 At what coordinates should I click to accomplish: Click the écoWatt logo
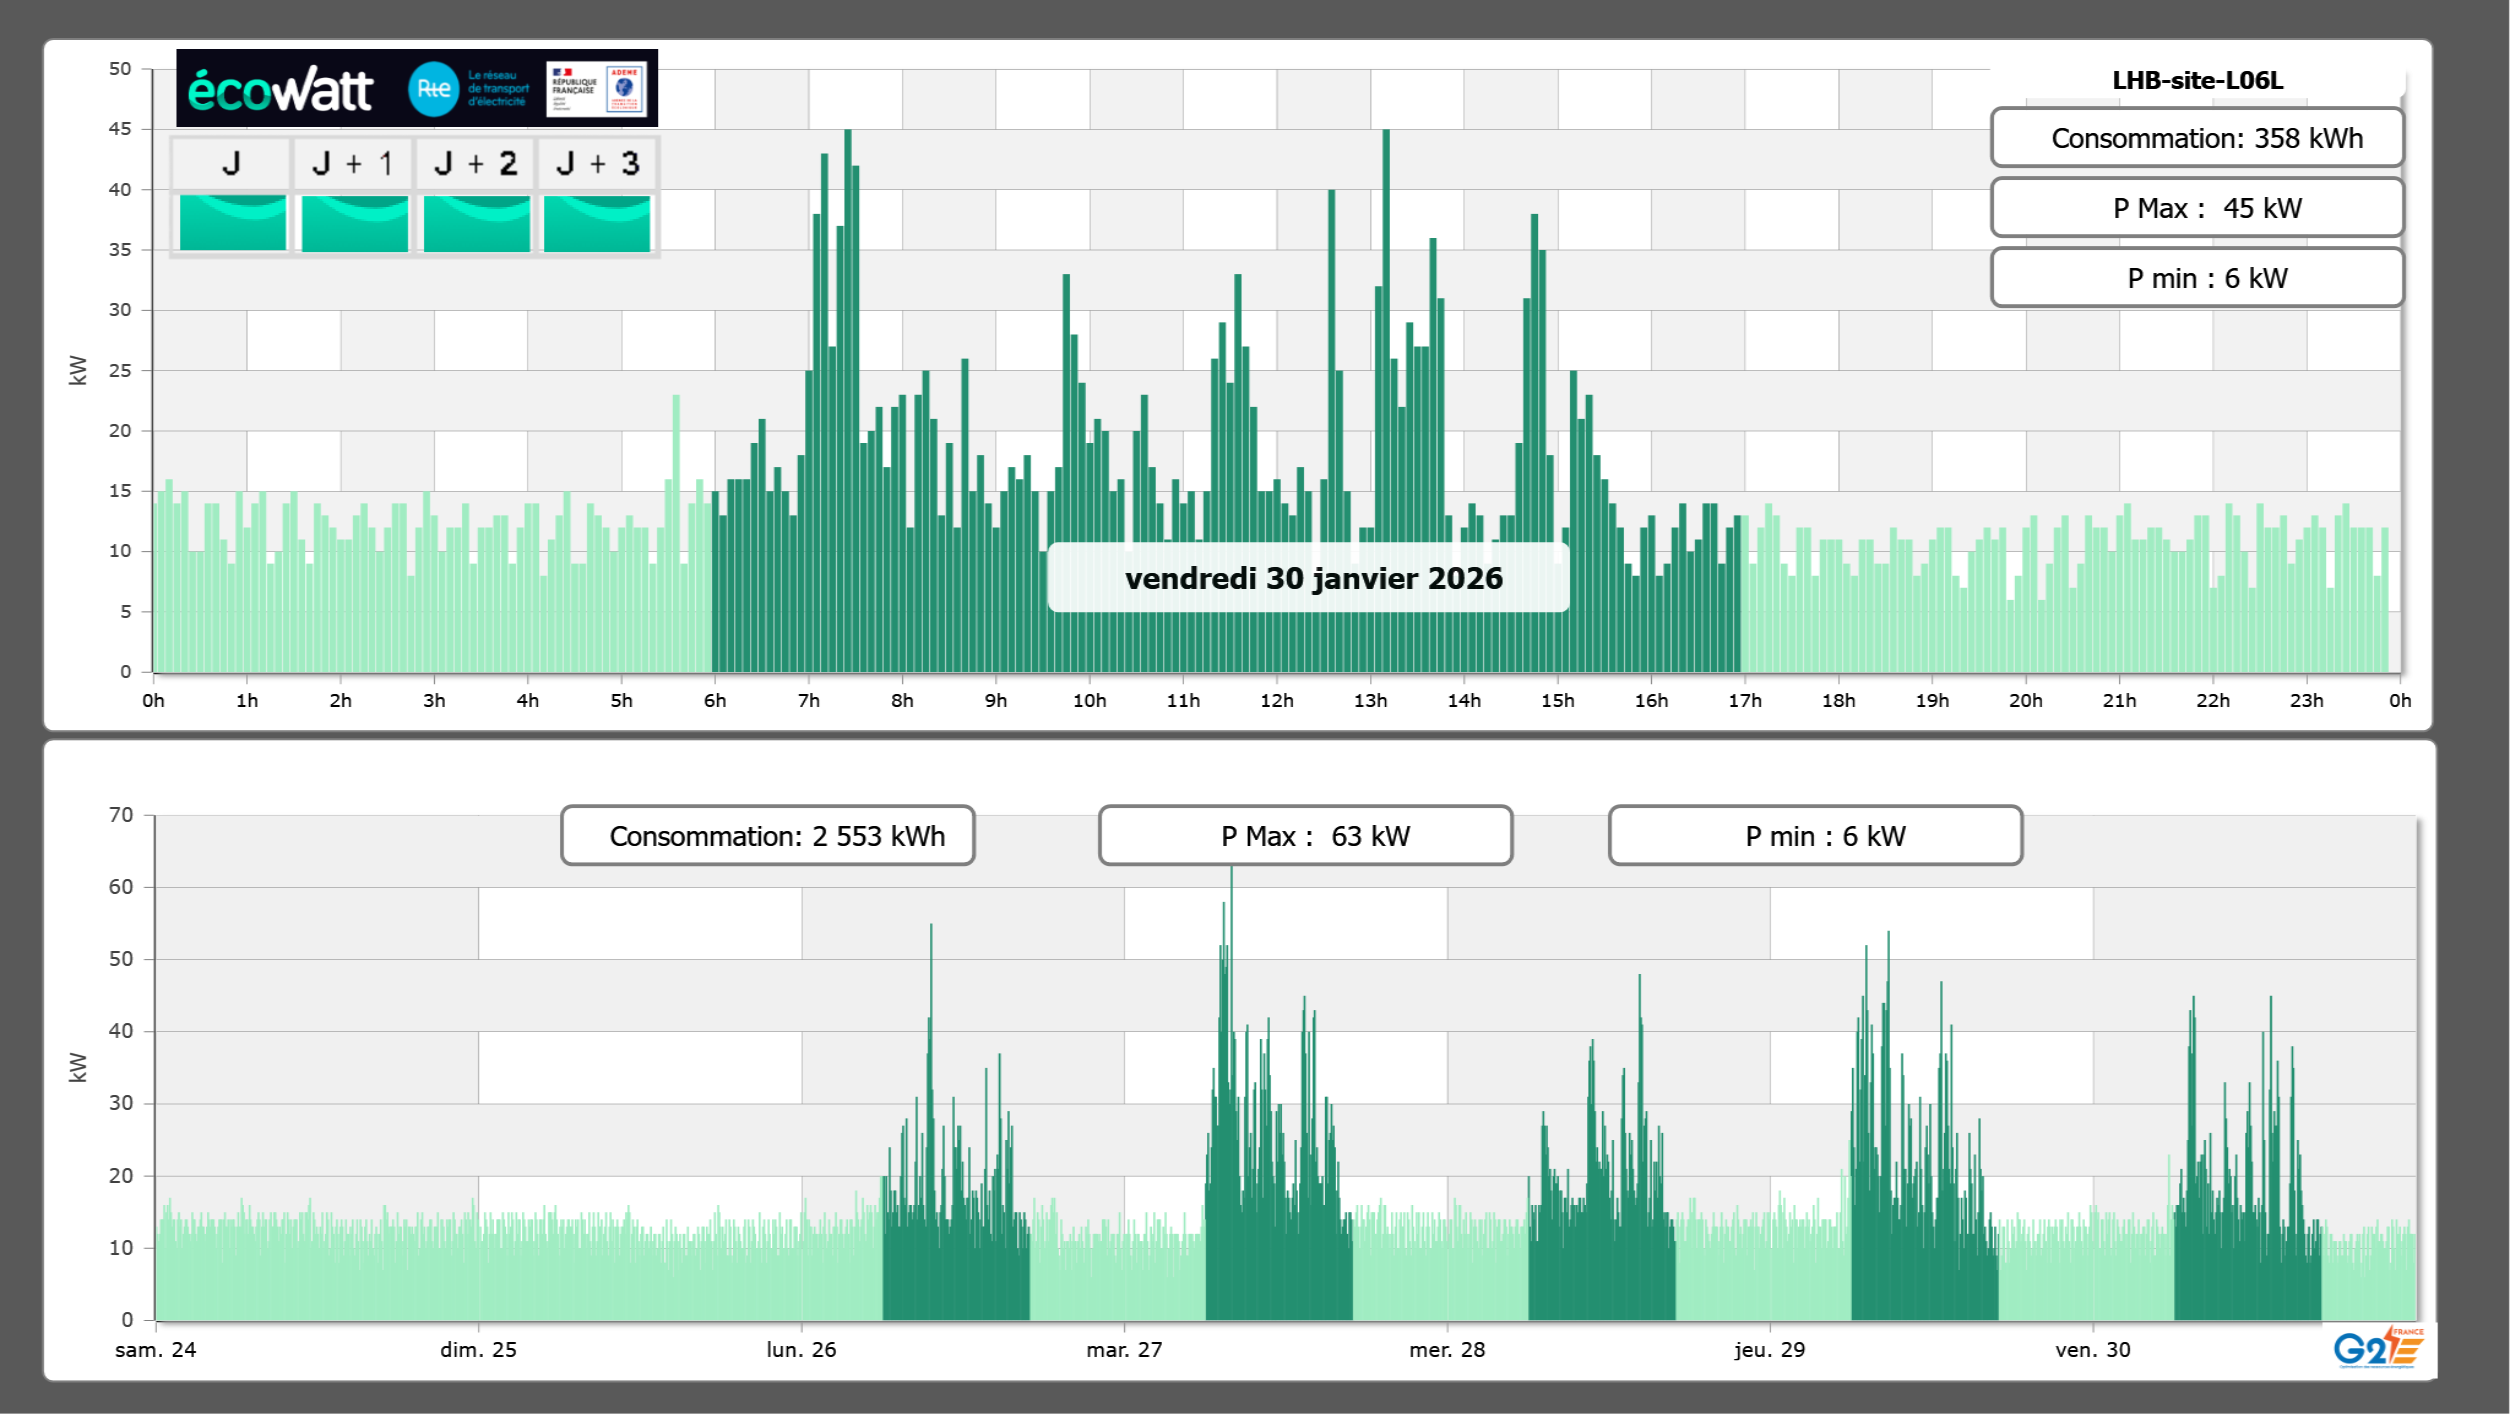point(280,90)
